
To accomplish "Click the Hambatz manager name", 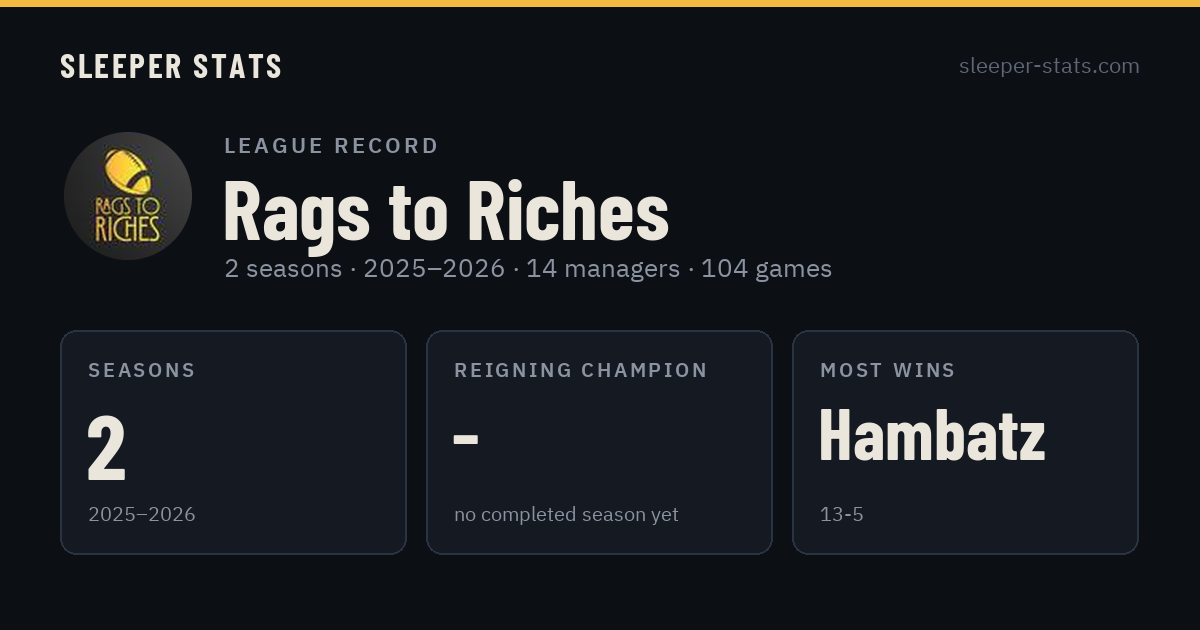I will tap(932, 437).
